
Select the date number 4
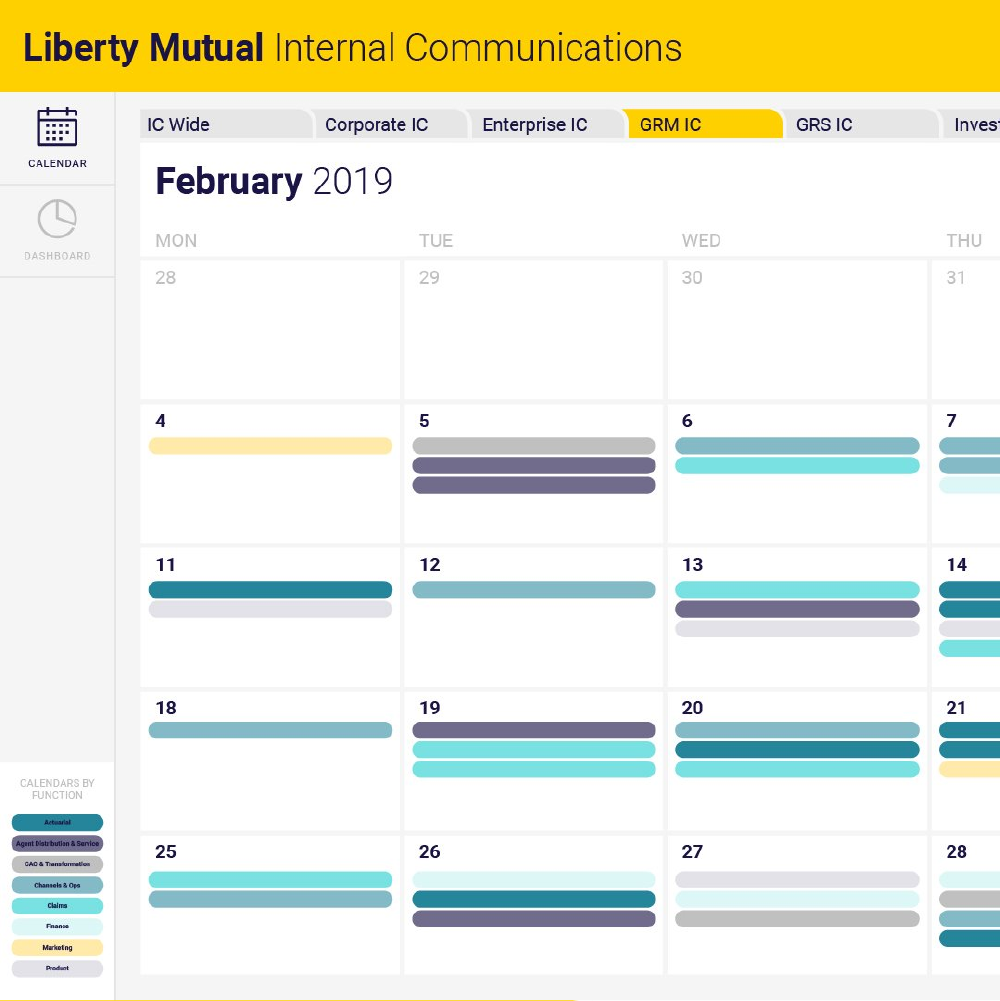pos(160,421)
